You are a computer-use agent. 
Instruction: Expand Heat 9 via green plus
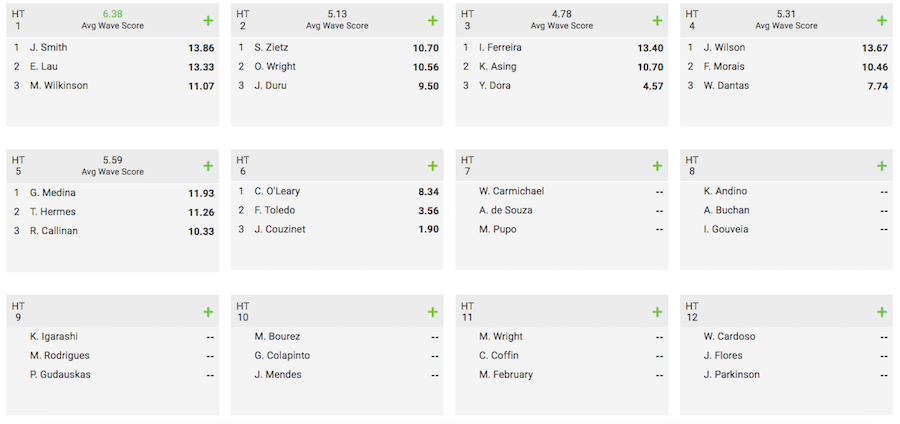(x=208, y=312)
